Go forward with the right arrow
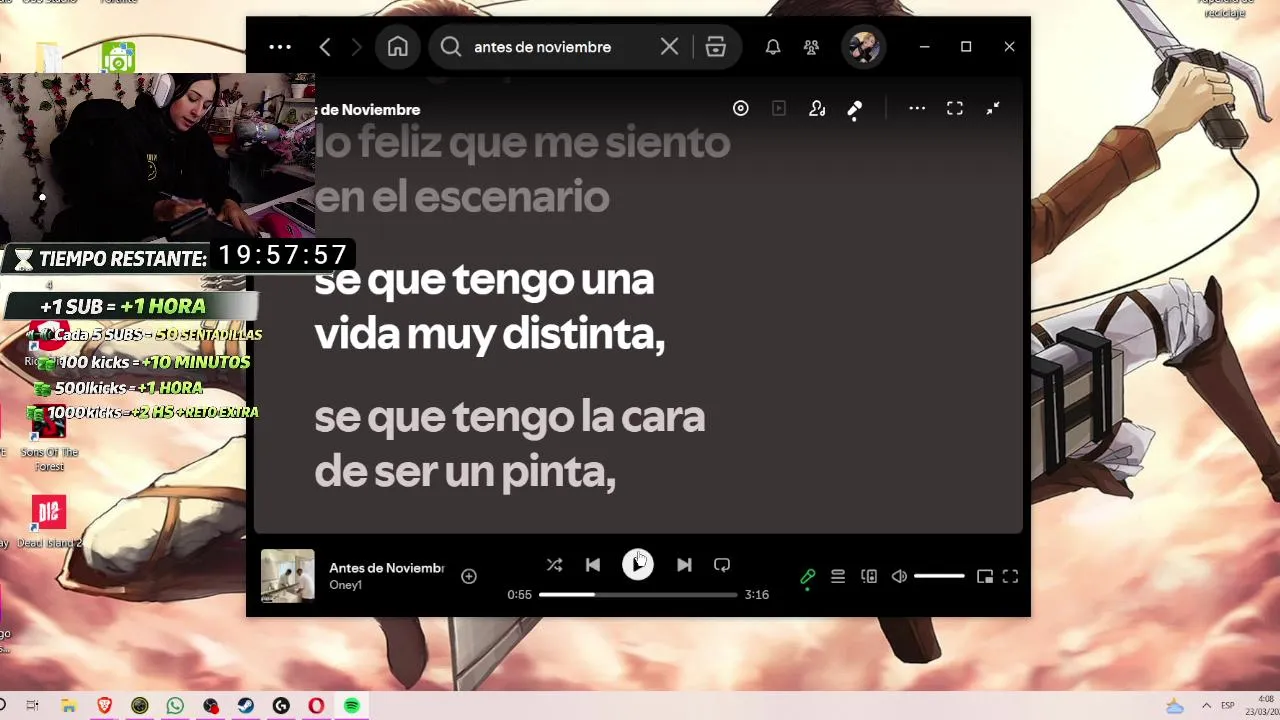 coord(356,47)
